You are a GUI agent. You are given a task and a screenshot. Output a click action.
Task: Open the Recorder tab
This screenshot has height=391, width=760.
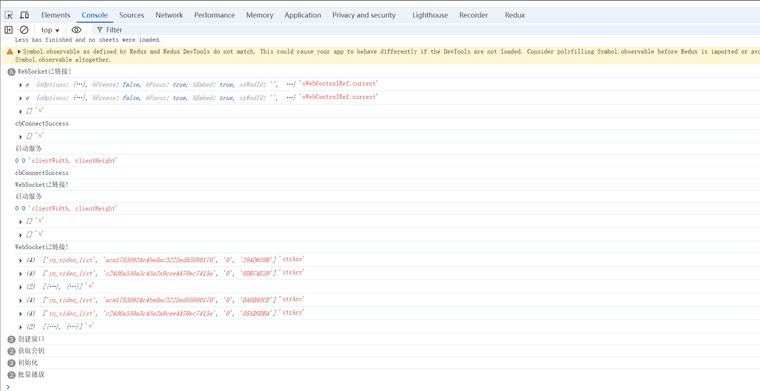pyautogui.click(x=474, y=15)
